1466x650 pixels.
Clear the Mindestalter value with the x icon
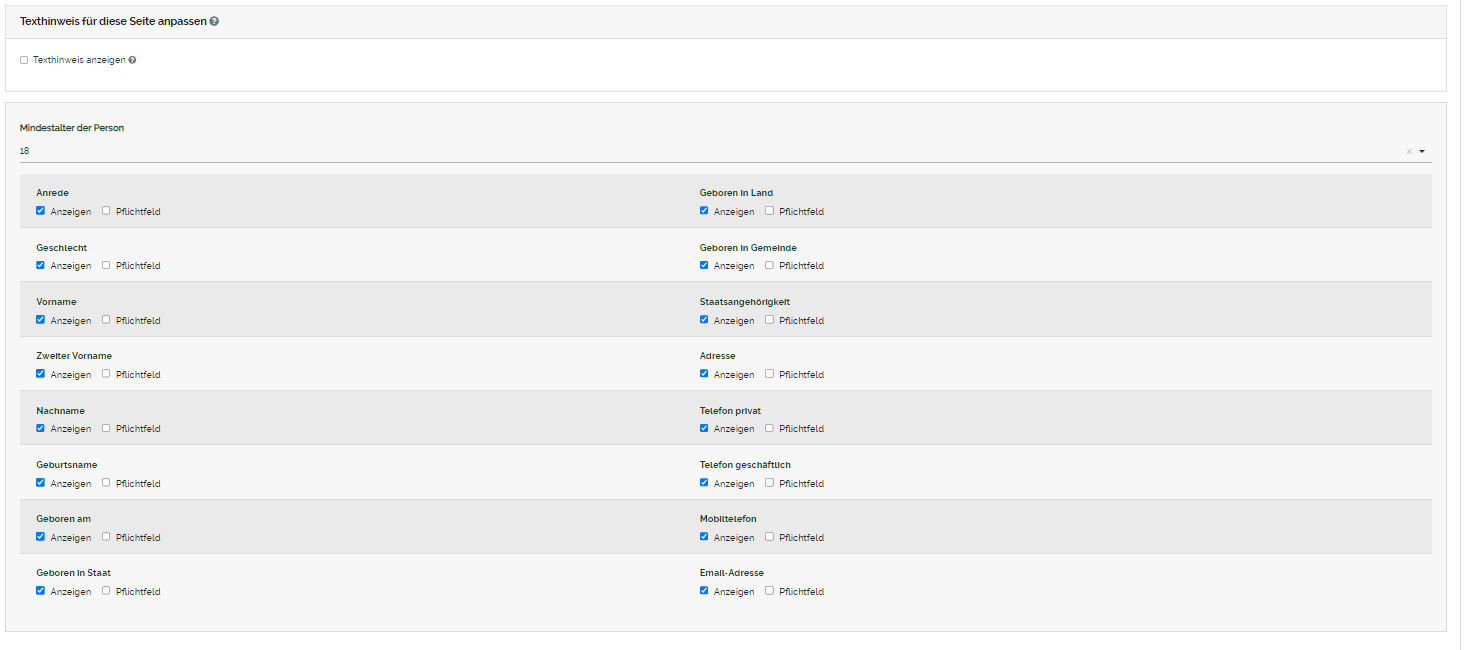1409,152
